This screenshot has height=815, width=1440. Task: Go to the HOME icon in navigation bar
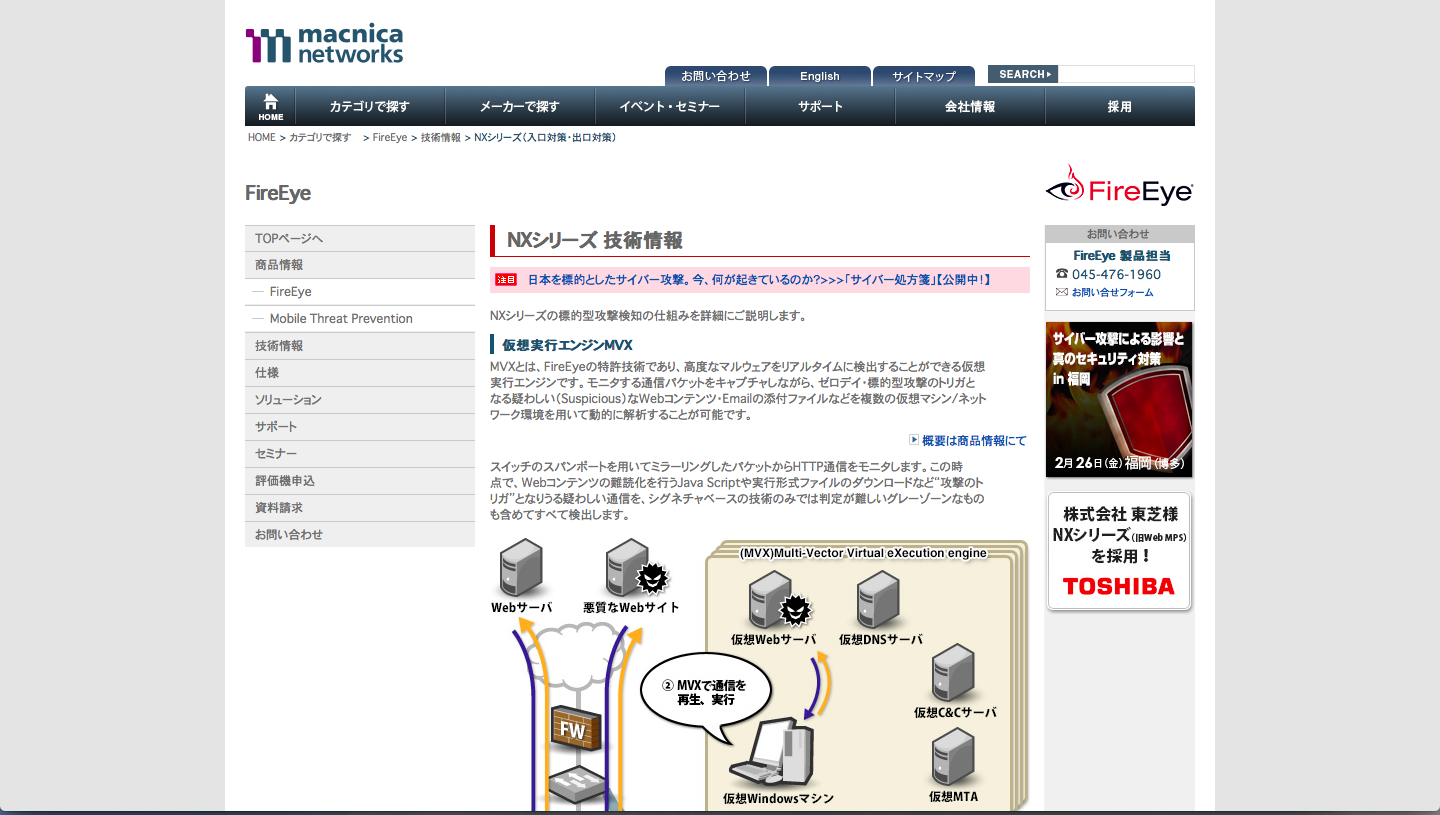coord(270,106)
